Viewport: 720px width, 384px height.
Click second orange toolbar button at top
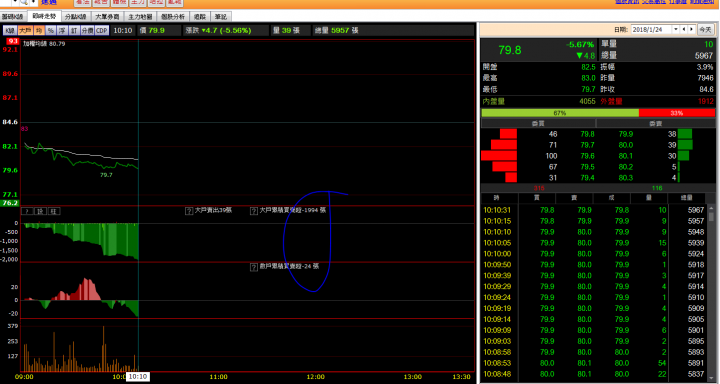pos(101,3)
